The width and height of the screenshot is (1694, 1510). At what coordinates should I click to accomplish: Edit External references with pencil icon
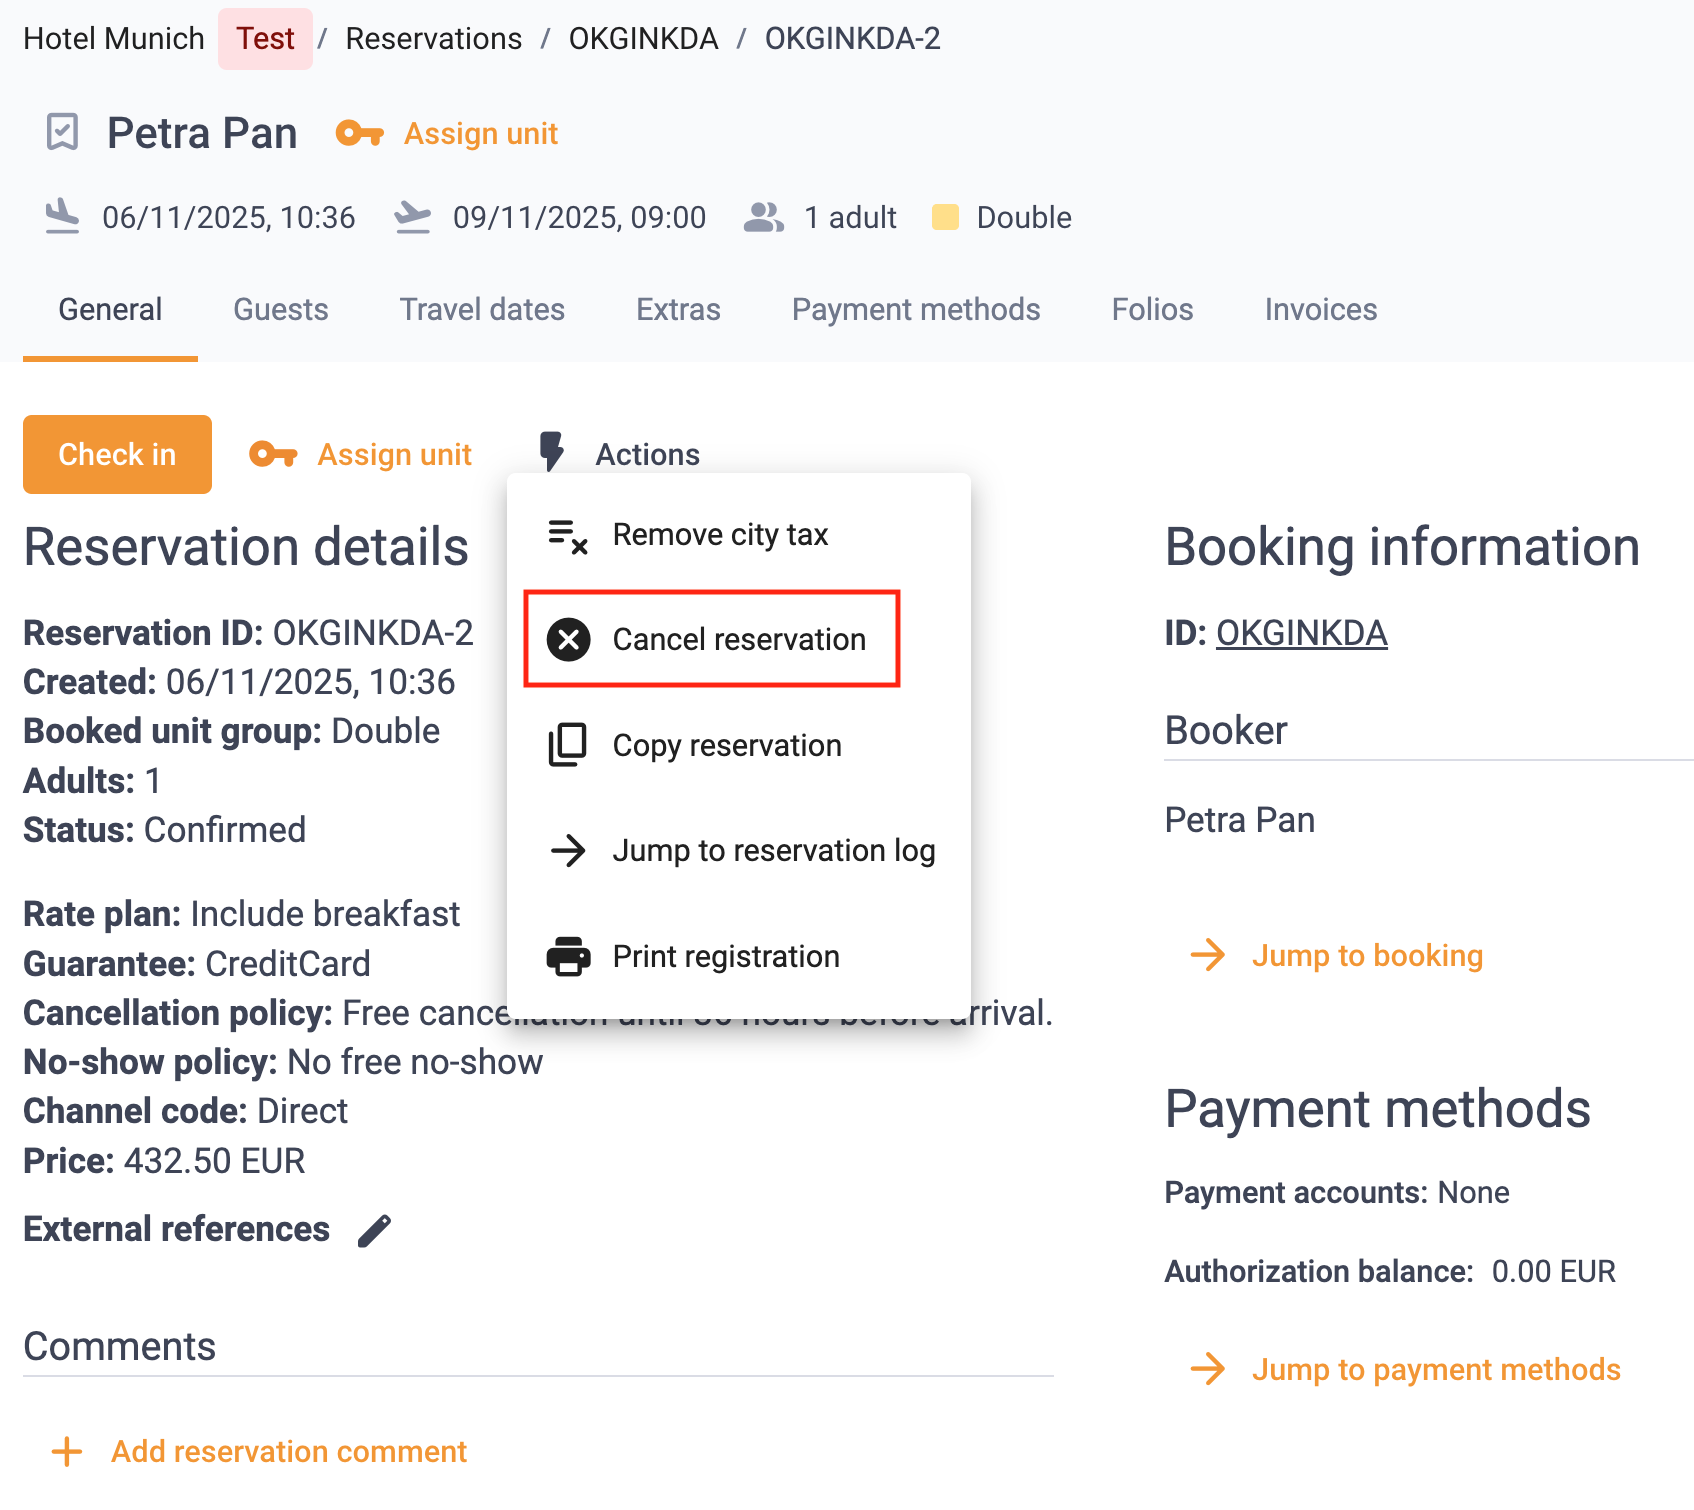point(375,1230)
